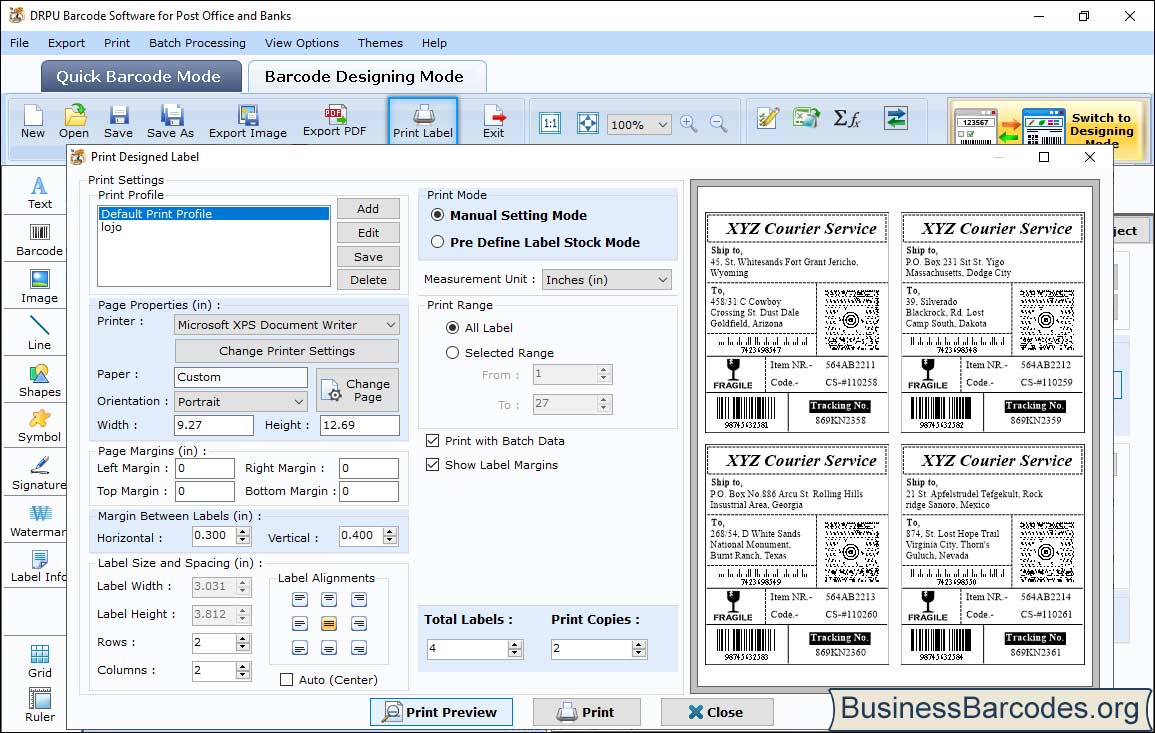Click the edit pencil note icon
The height and width of the screenshot is (733, 1155).
tap(768, 118)
